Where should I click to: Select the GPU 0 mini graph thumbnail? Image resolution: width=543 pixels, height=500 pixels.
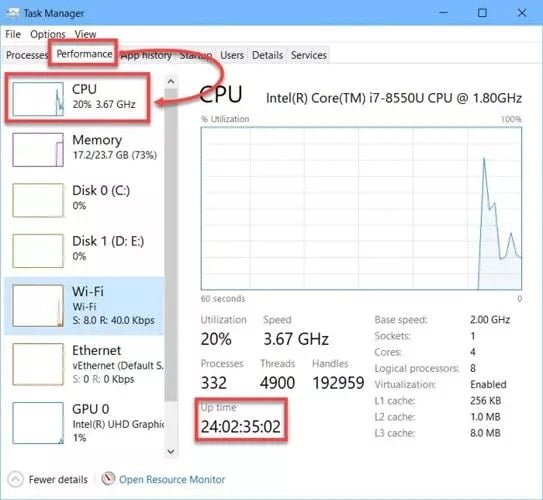coord(38,423)
